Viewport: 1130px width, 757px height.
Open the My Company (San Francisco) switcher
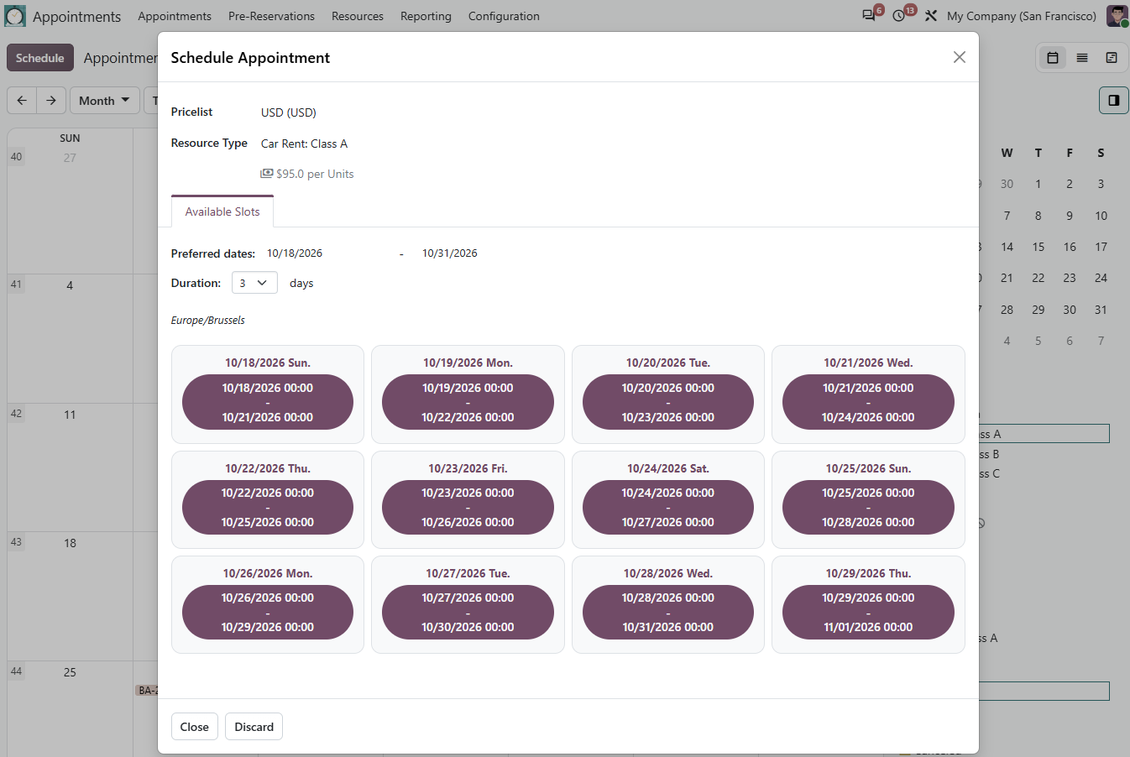coord(1021,16)
